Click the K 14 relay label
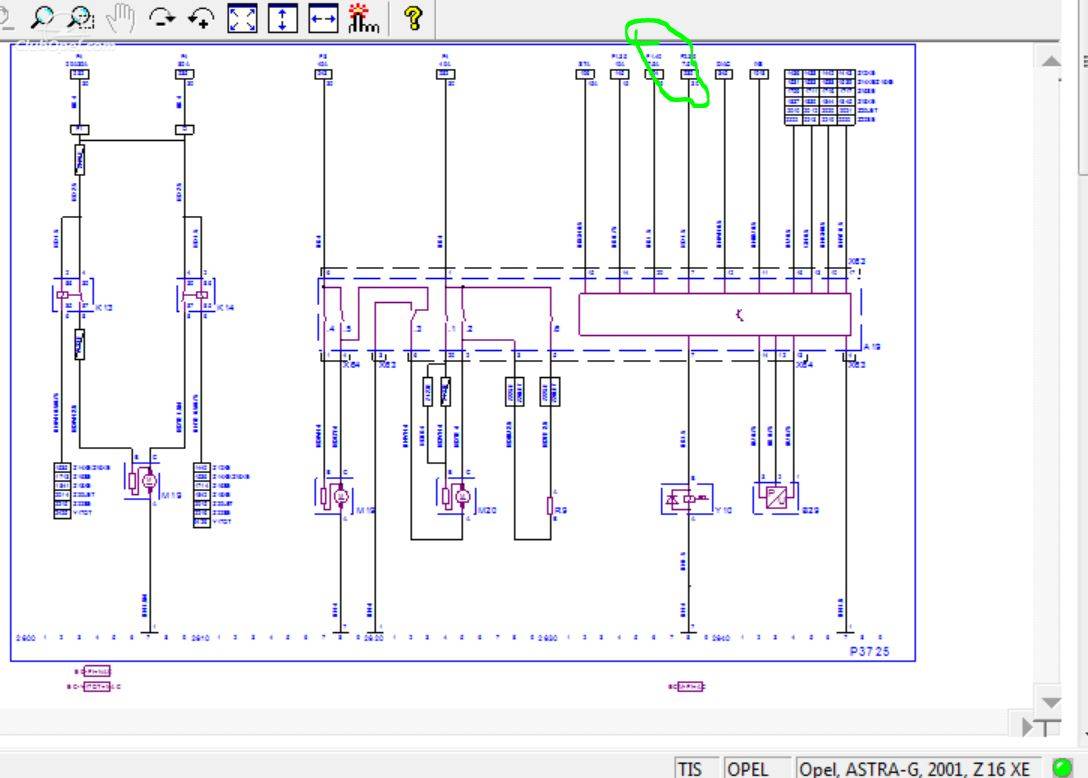Image resolution: width=1088 pixels, height=778 pixels. 225,307
